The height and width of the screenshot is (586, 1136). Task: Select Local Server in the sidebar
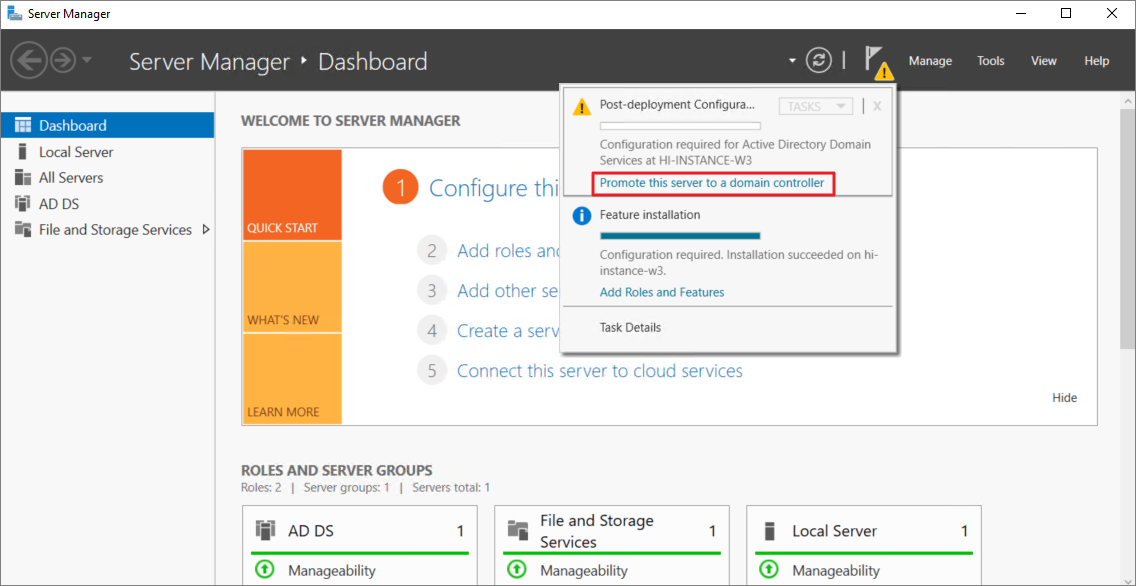[107, 152]
